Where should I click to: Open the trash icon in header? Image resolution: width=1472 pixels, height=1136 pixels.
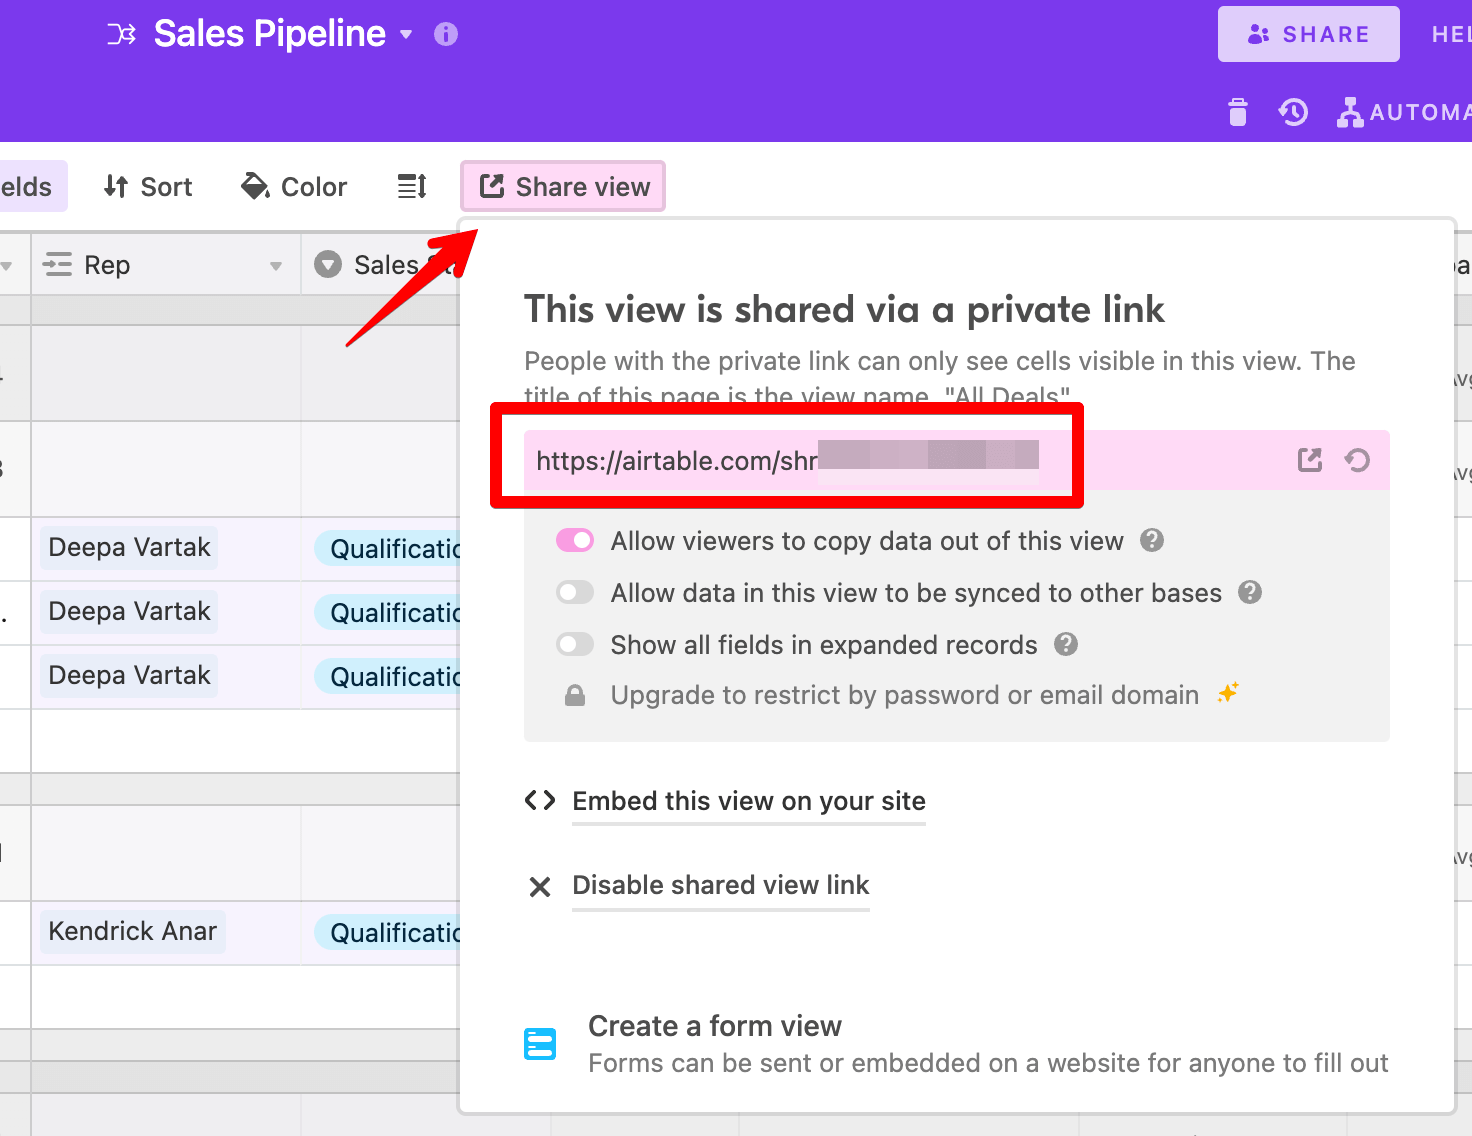(x=1238, y=112)
